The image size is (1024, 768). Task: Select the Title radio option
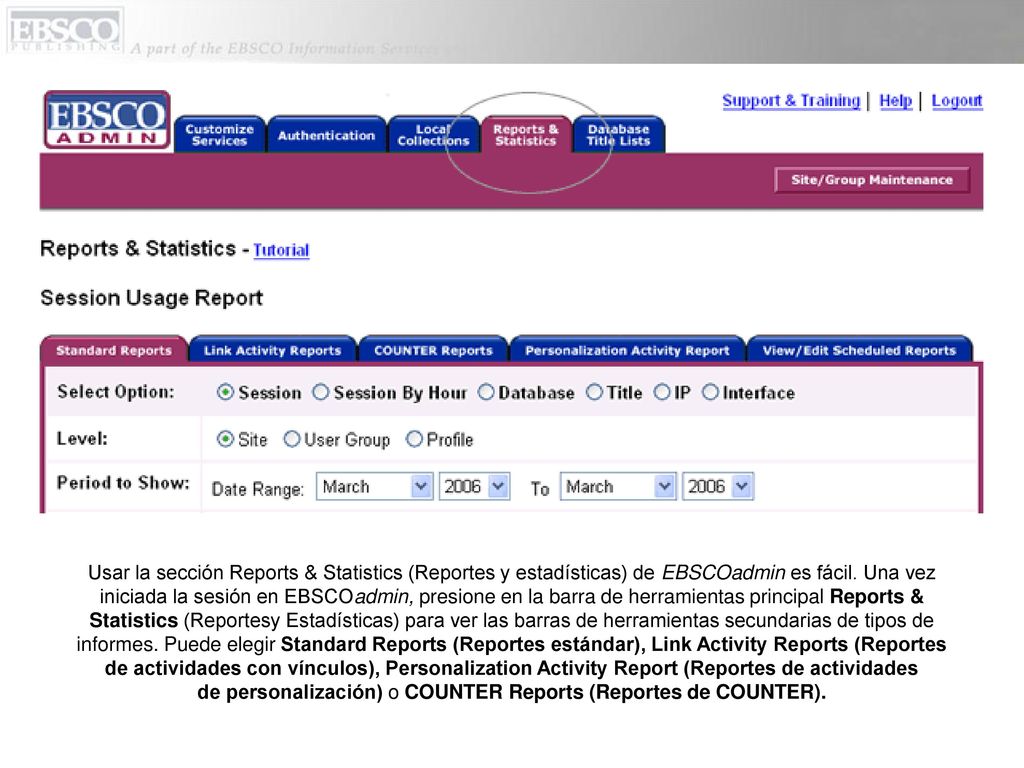(x=594, y=392)
